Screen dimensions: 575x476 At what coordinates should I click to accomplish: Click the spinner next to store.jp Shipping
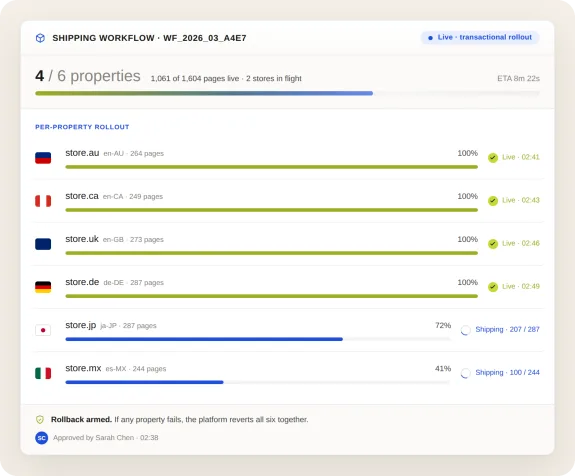coord(465,330)
